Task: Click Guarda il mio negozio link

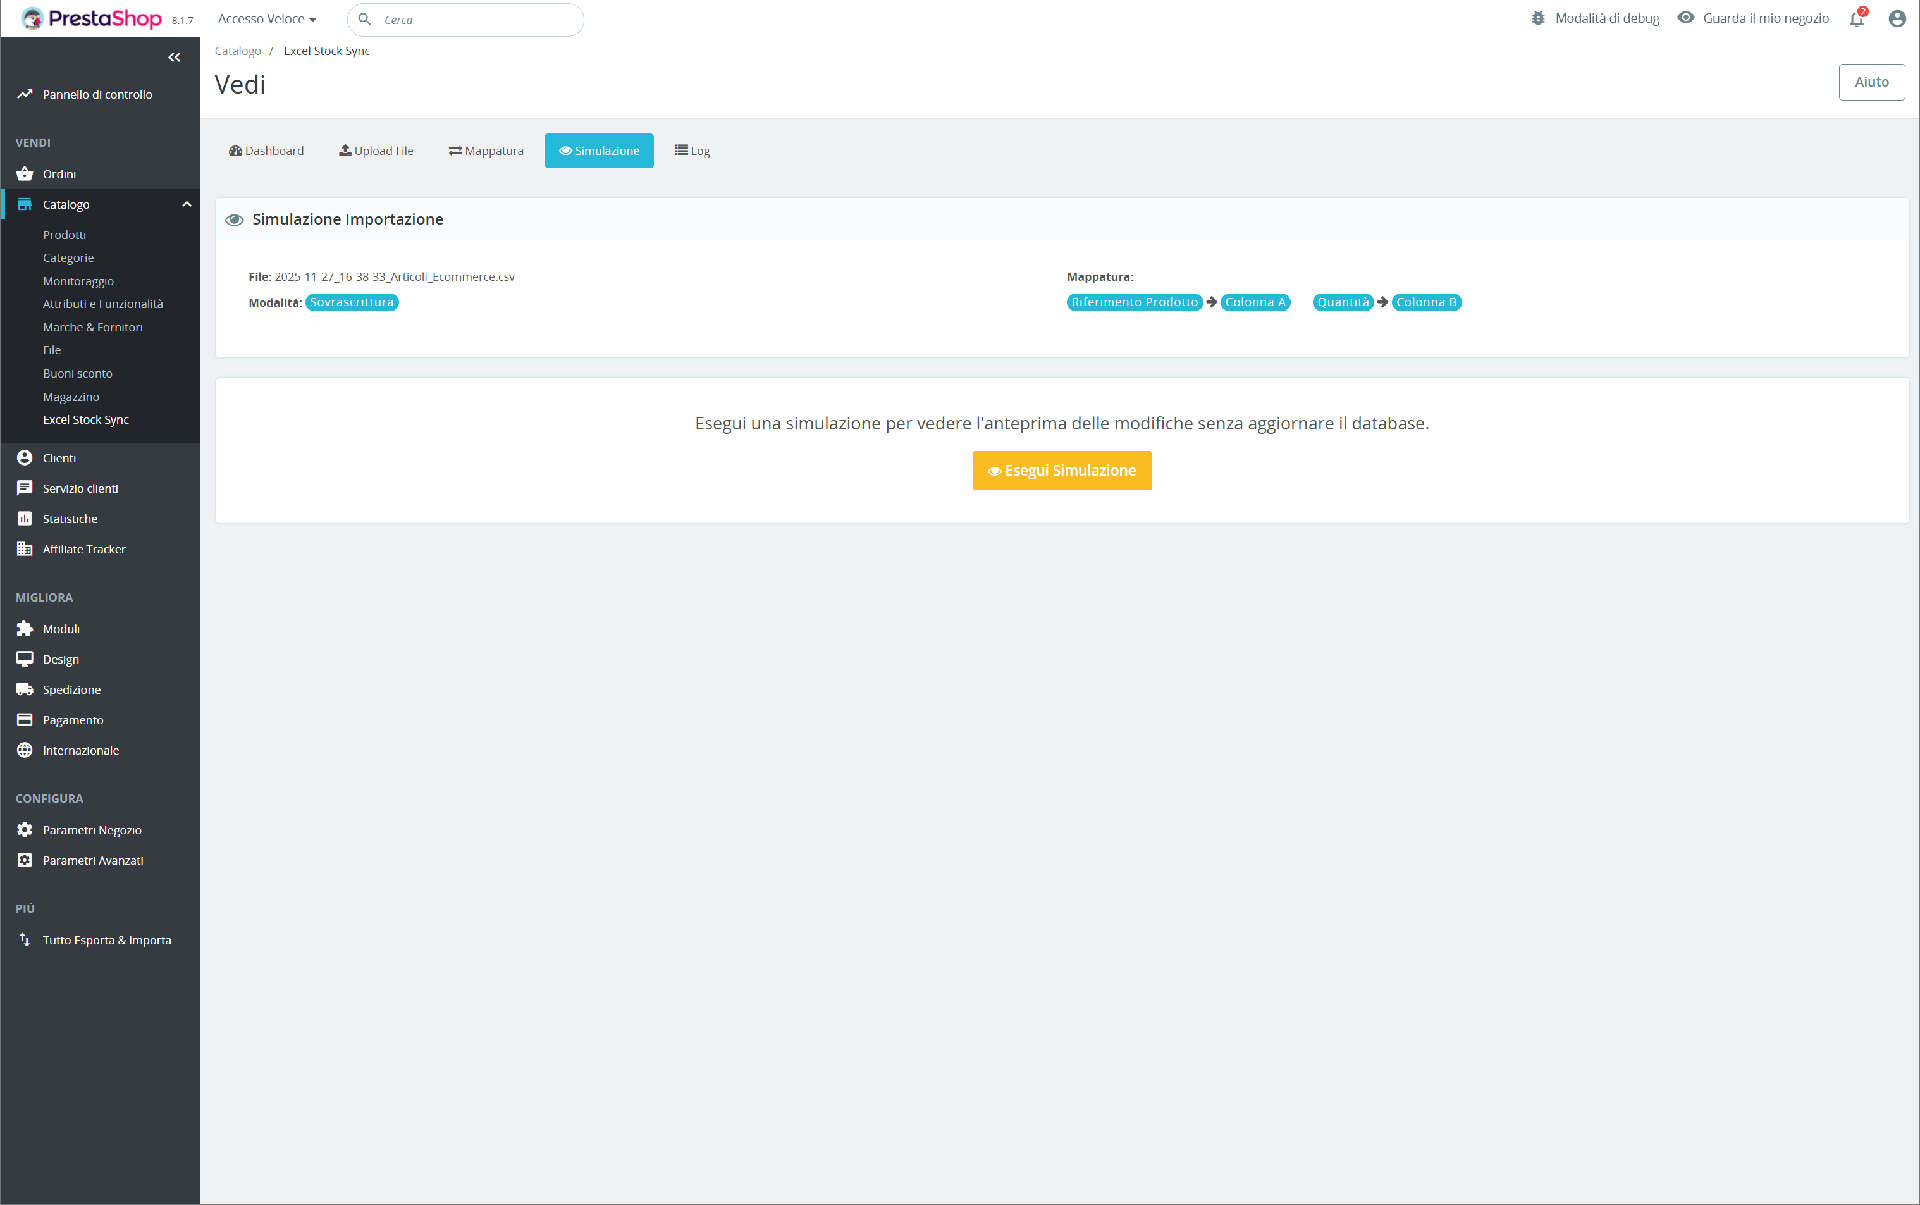Action: pyautogui.click(x=1765, y=19)
